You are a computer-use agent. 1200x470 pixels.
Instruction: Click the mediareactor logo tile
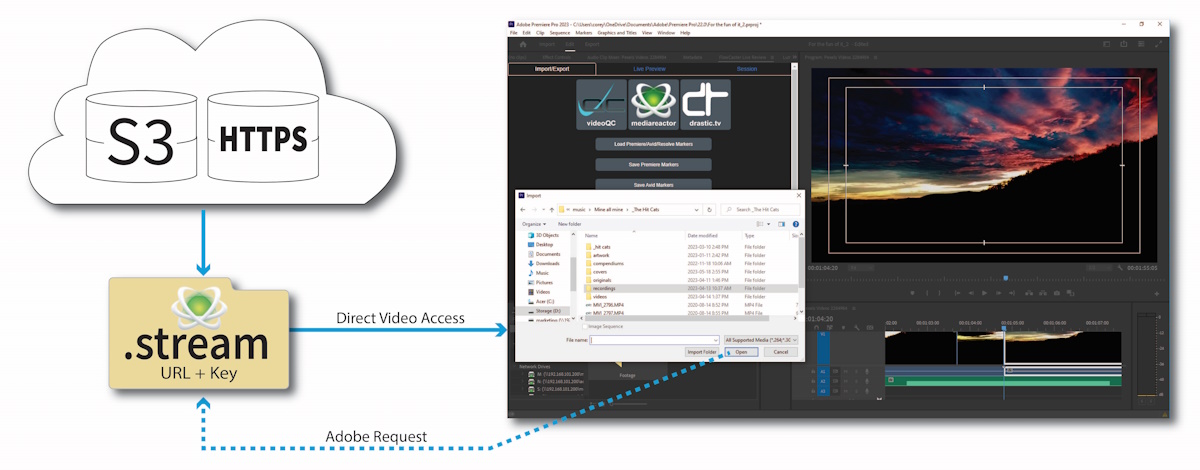click(653, 105)
